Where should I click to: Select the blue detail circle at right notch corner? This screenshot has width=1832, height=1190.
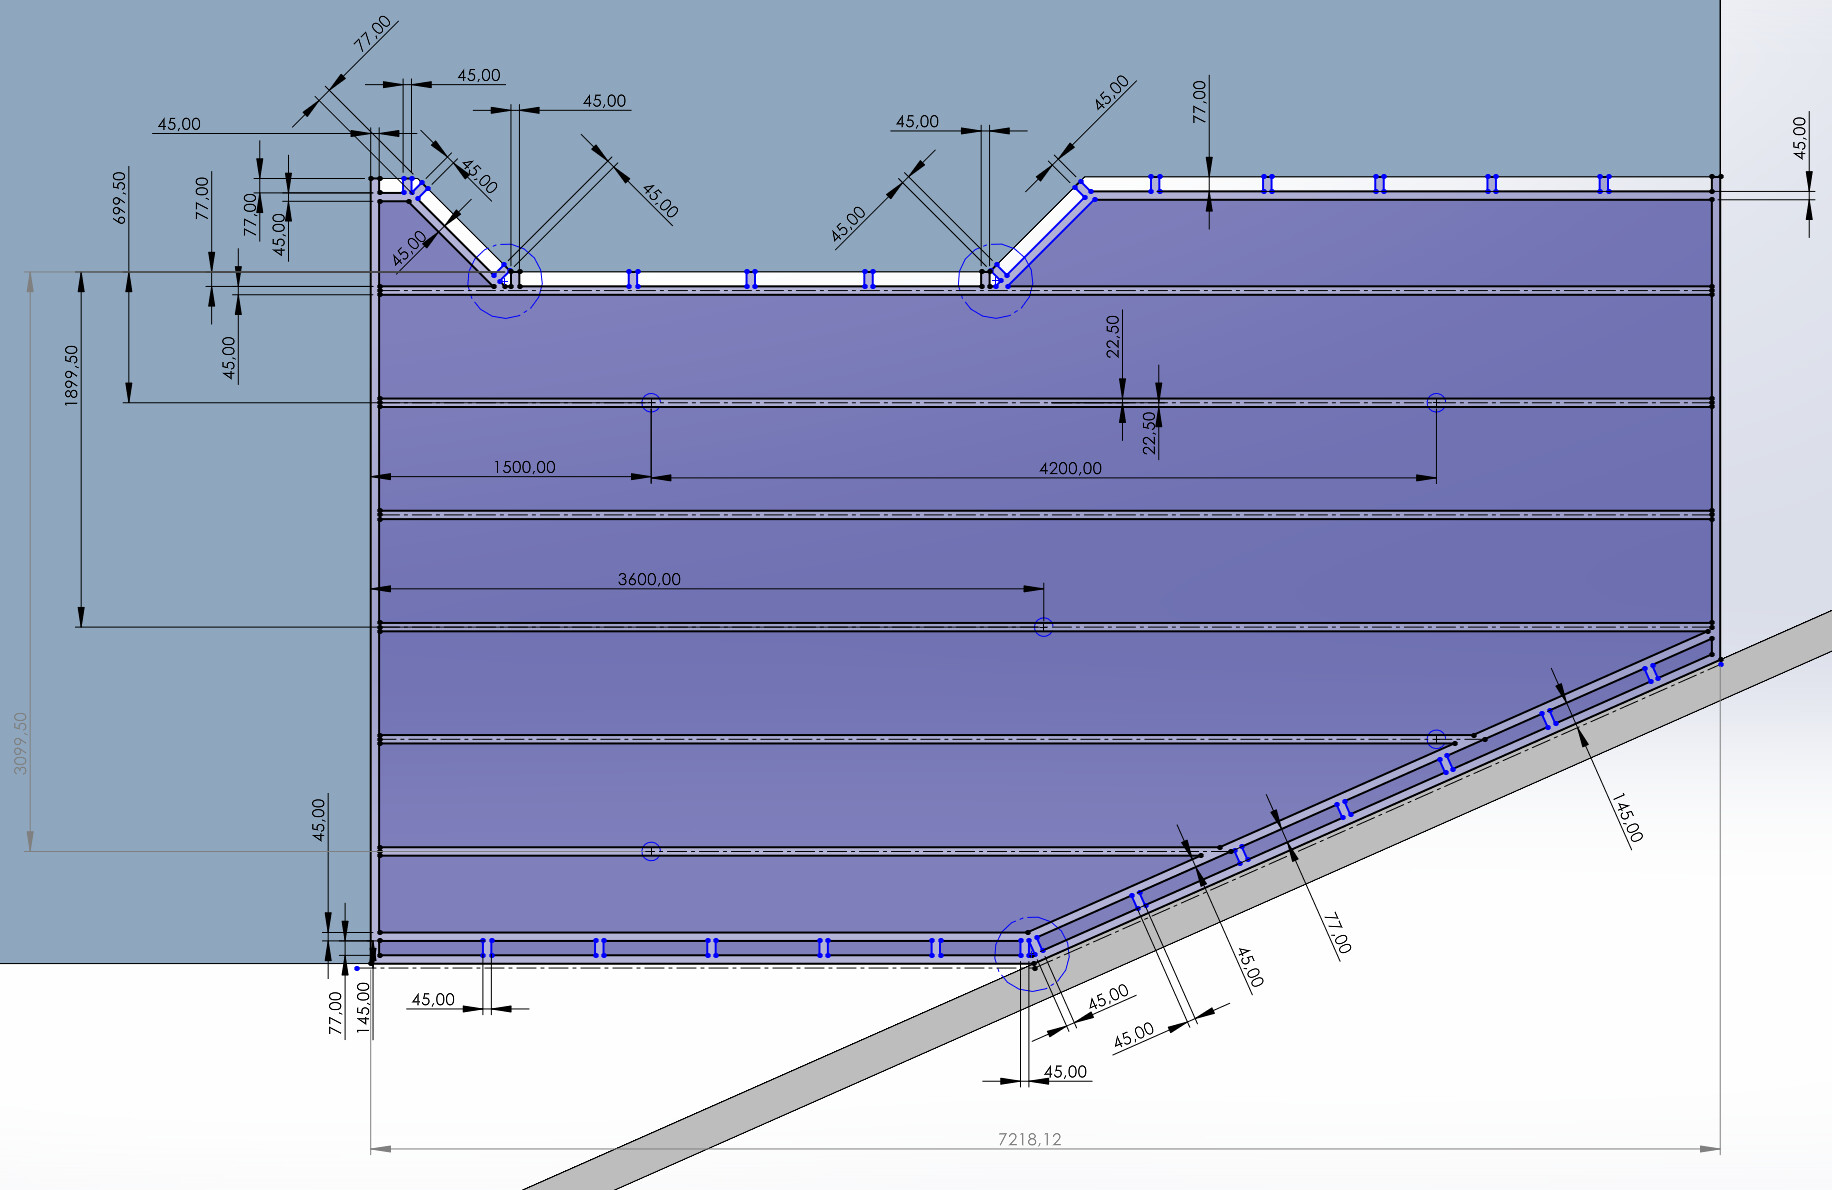(x=995, y=281)
